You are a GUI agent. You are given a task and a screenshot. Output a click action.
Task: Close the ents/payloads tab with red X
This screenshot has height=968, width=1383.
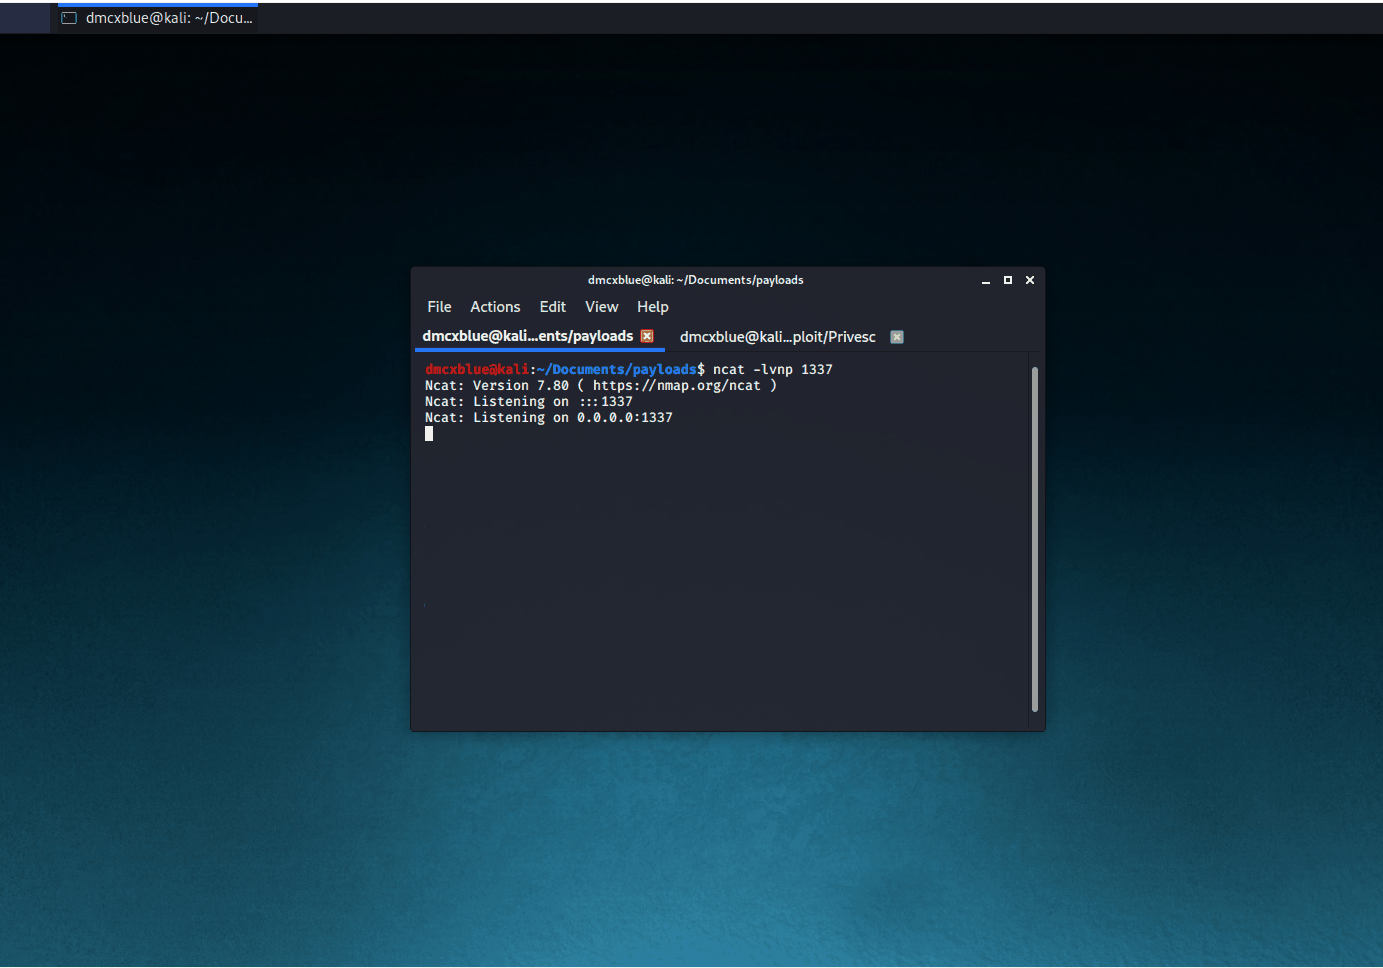(x=647, y=336)
